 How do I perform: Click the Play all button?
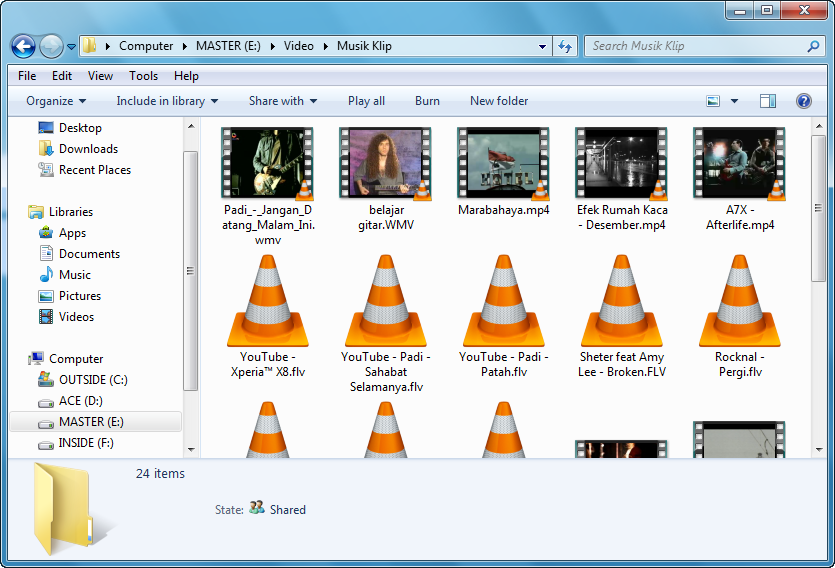[x=366, y=101]
